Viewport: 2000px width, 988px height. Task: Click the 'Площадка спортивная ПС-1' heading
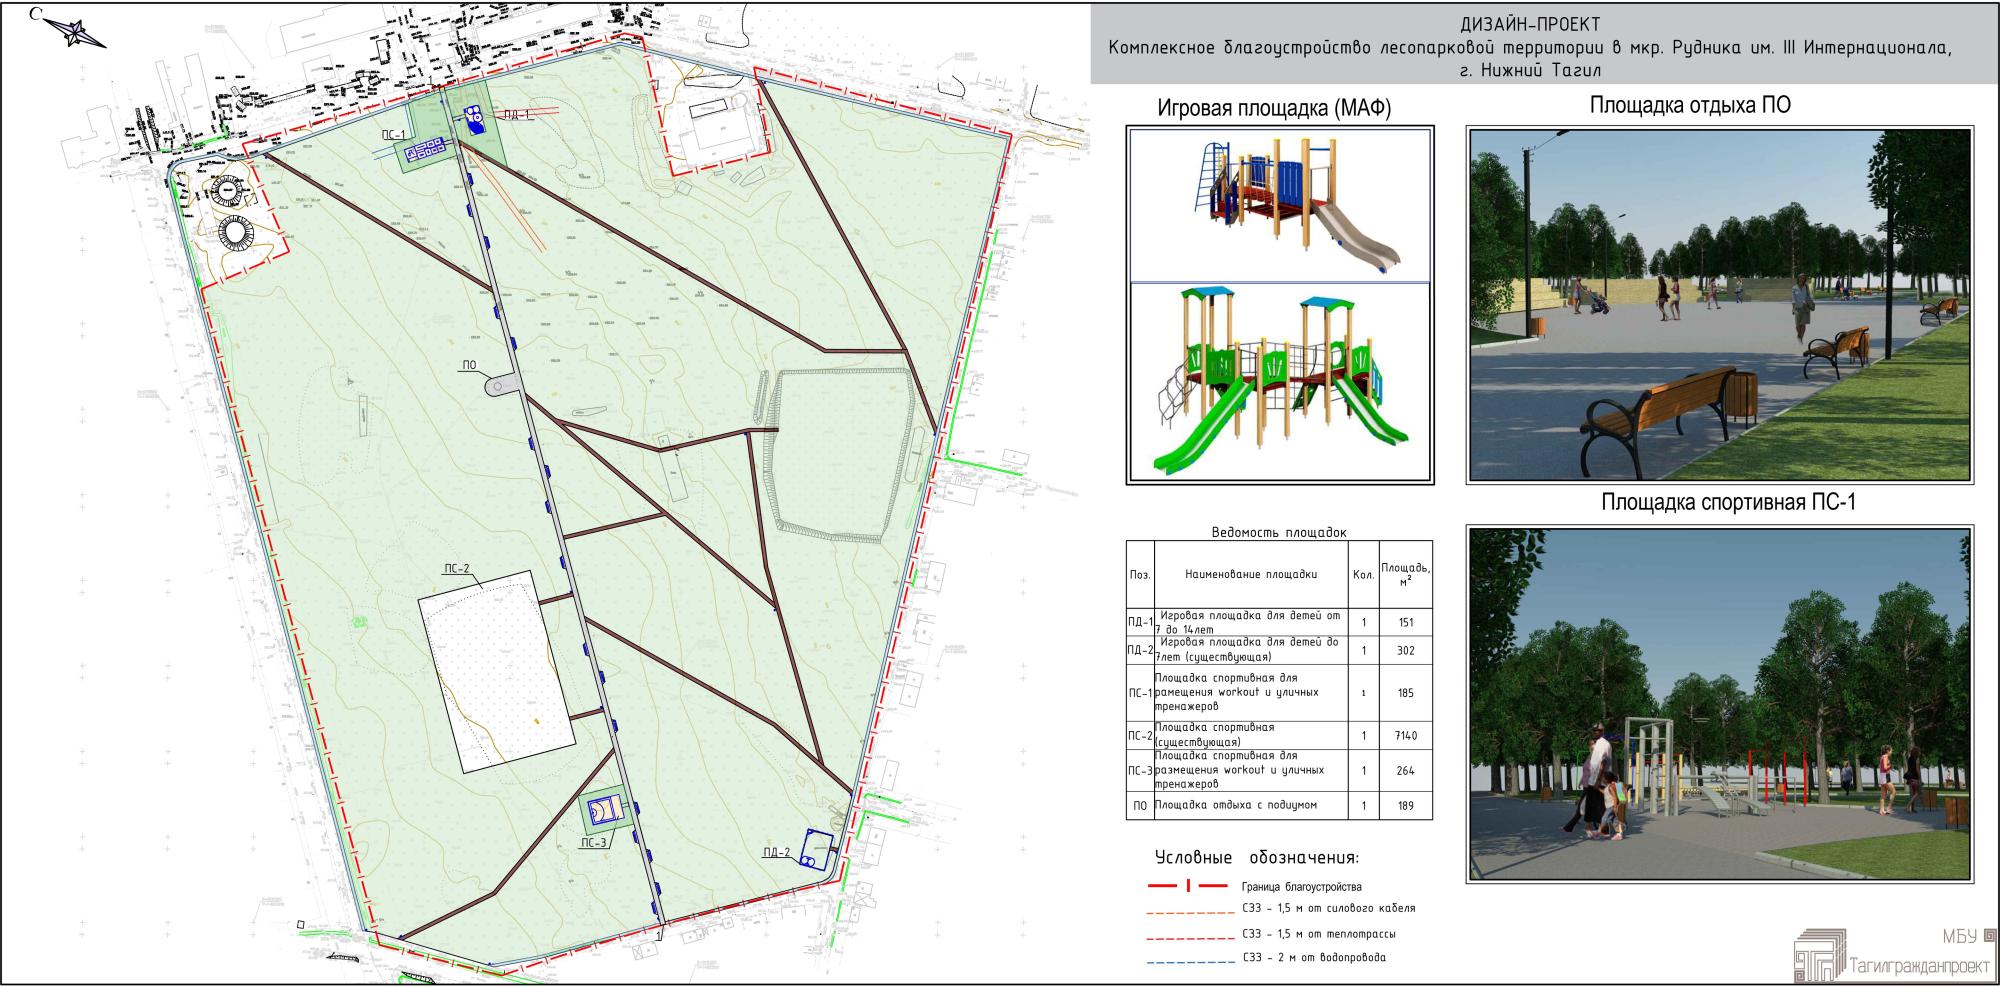click(1728, 503)
